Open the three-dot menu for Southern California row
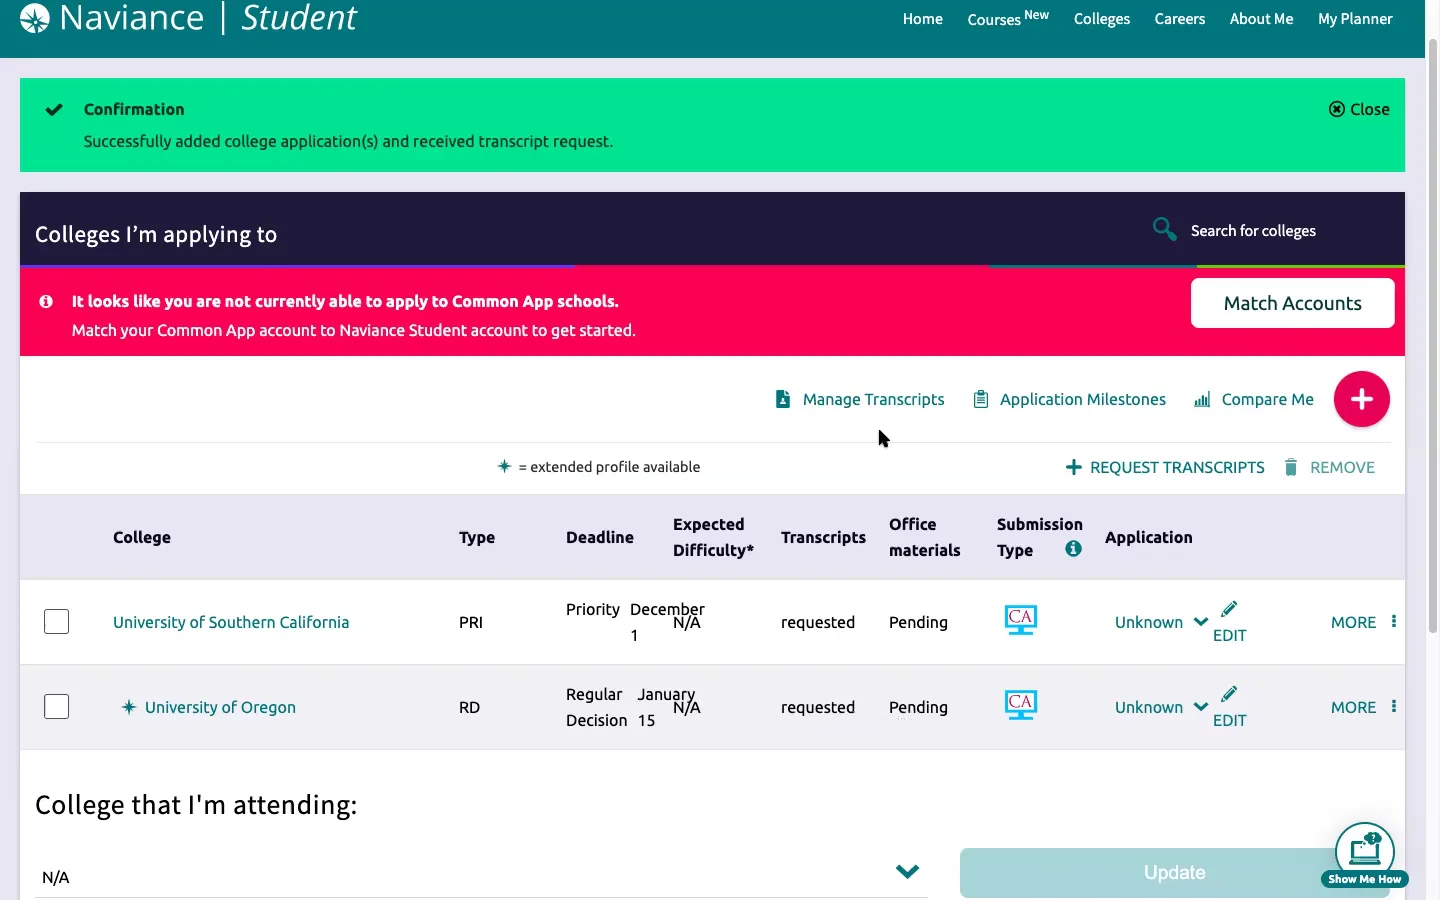Image resolution: width=1440 pixels, height=900 pixels. coord(1394,621)
